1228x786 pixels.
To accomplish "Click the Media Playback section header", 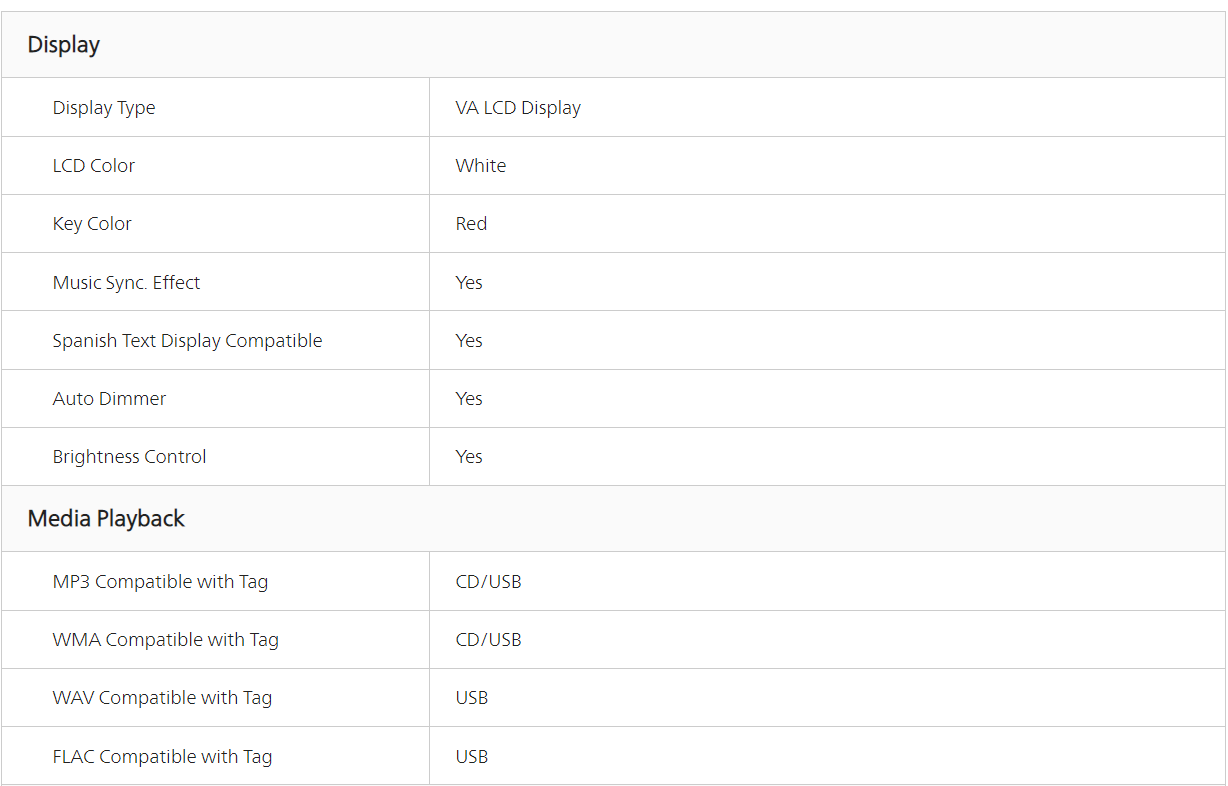I will coord(106,519).
